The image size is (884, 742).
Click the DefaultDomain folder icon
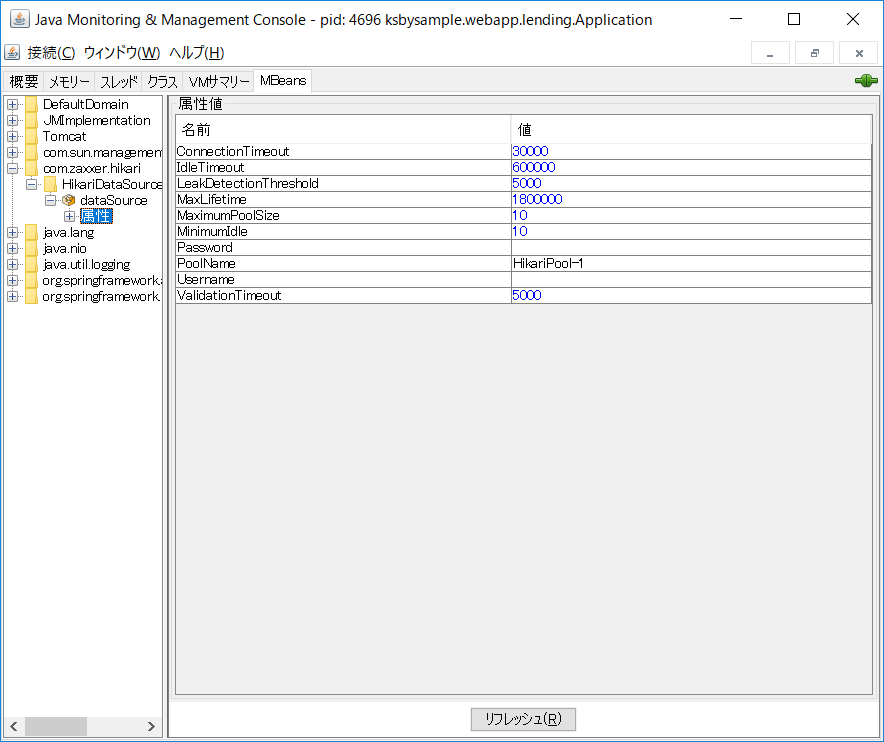point(32,104)
